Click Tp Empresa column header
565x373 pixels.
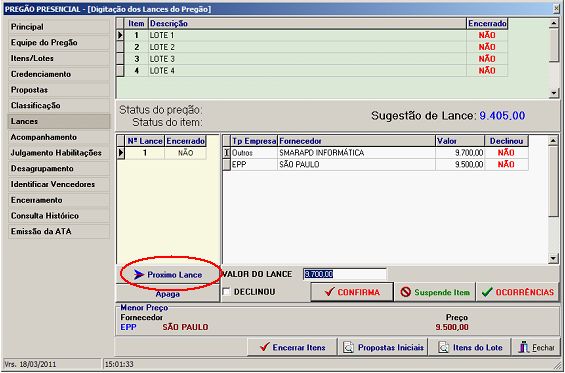point(254,141)
